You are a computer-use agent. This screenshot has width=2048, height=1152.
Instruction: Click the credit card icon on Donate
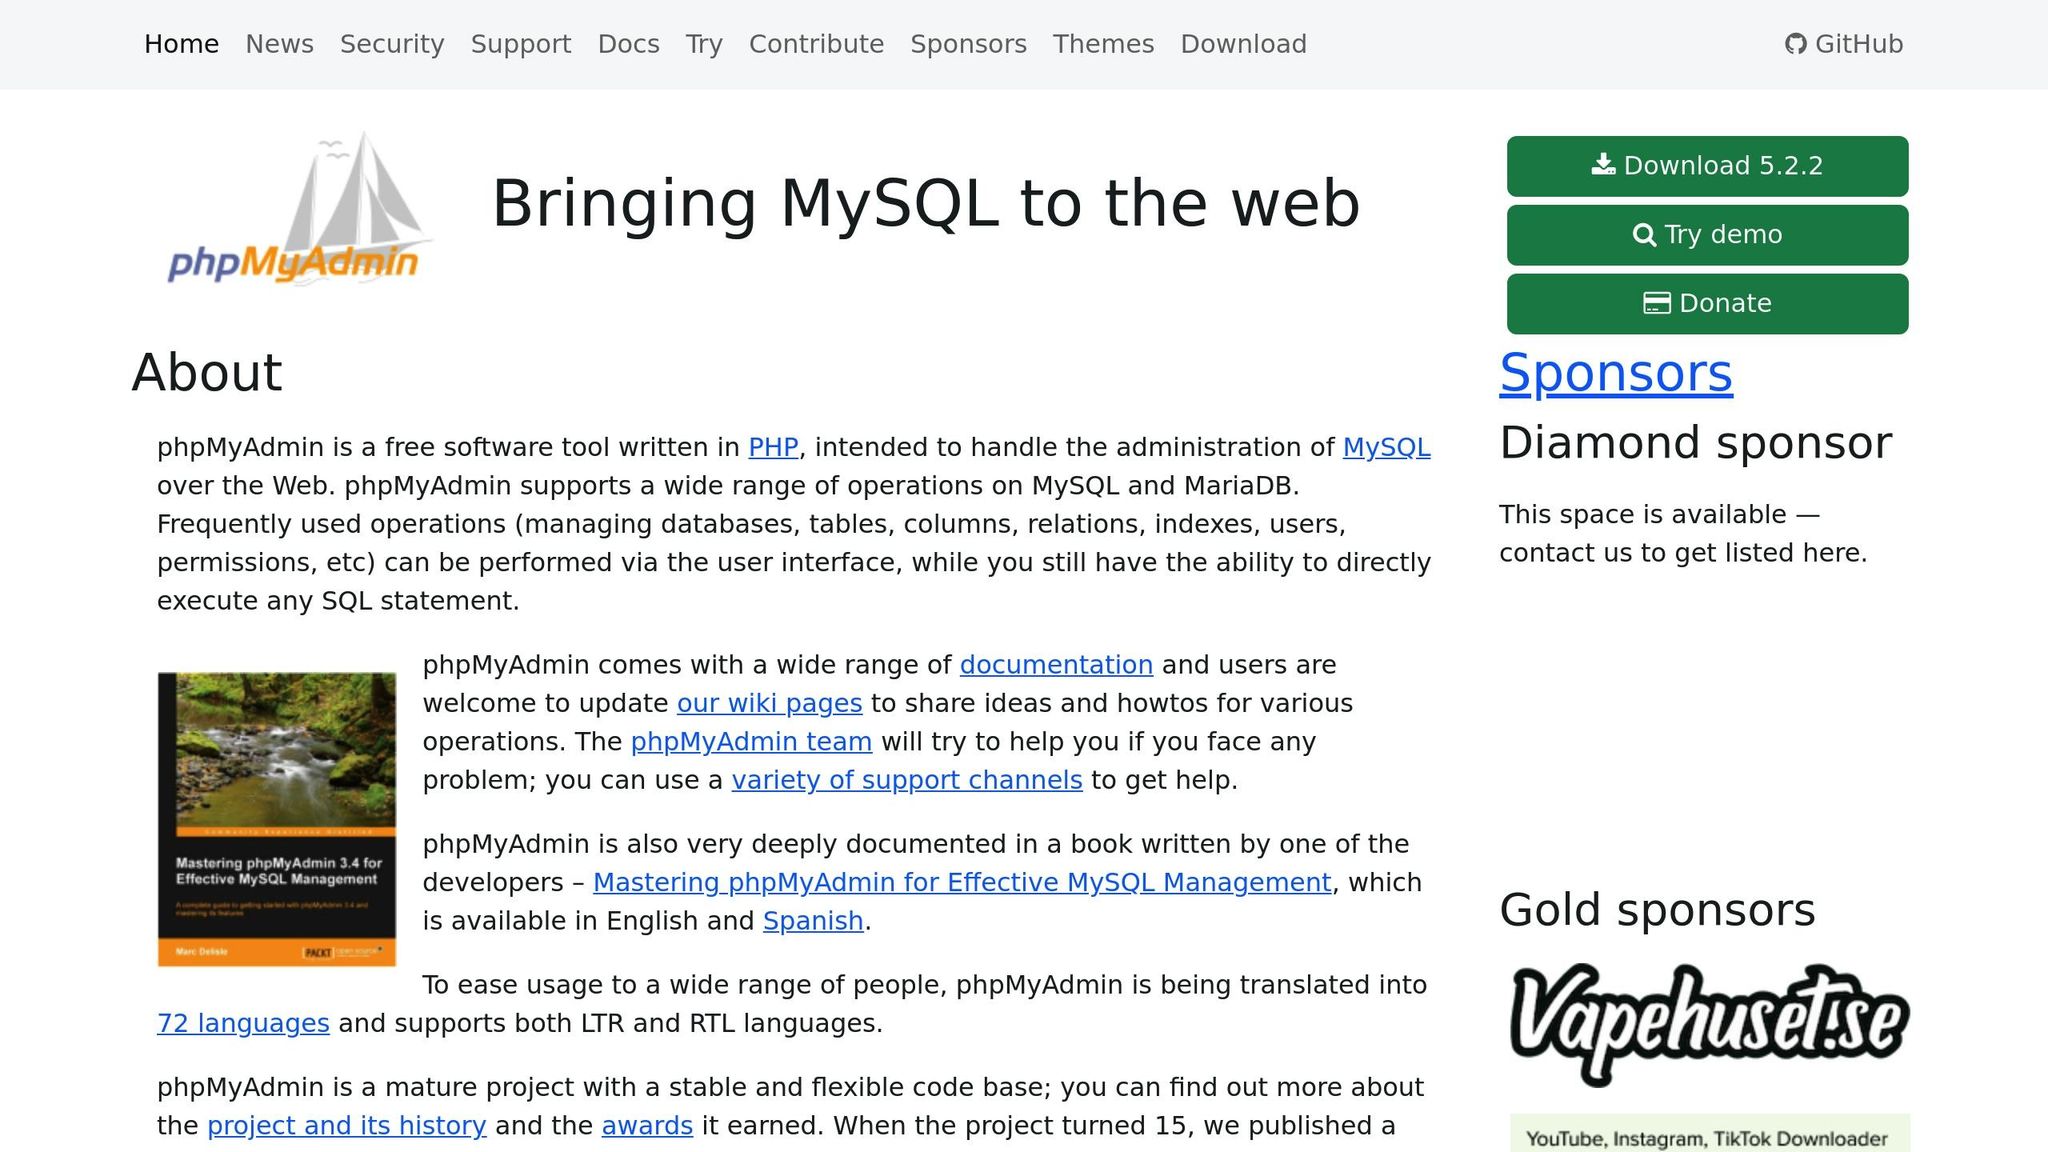pyautogui.click(x=1657, y=303)
